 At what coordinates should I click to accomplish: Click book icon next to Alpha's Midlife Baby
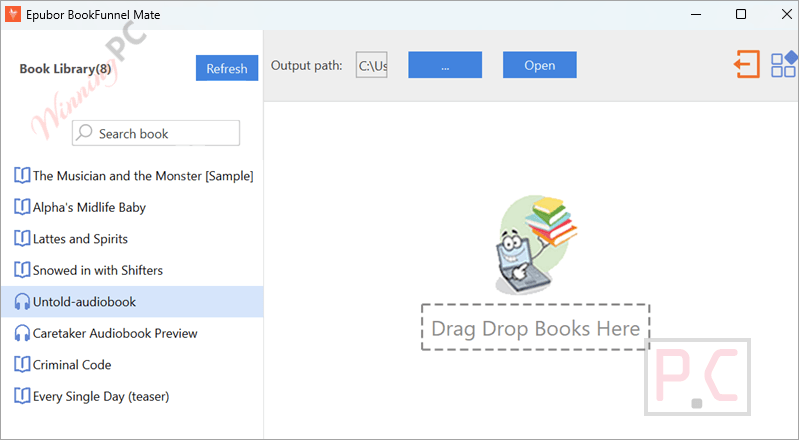click(x=22, y=207)
